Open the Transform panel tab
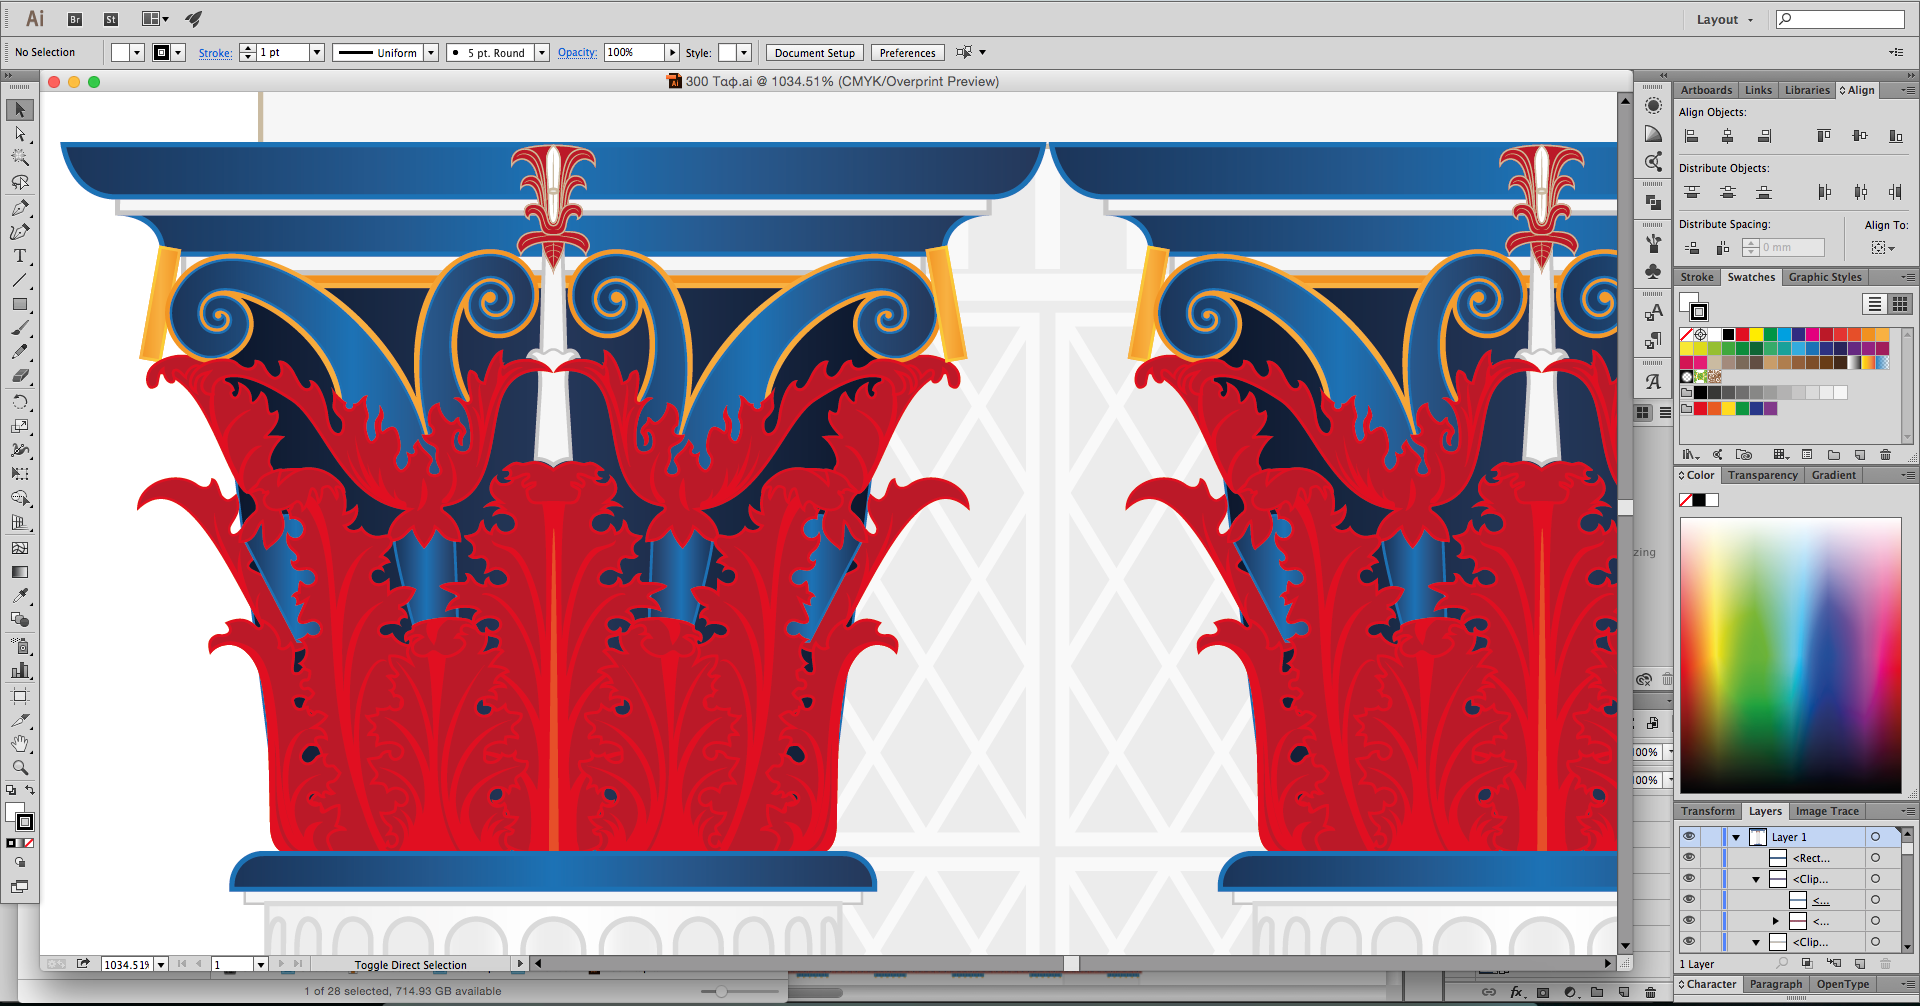This screenshot has height=1006, width=1920. pyautogui.click(x=1707, y=811)
